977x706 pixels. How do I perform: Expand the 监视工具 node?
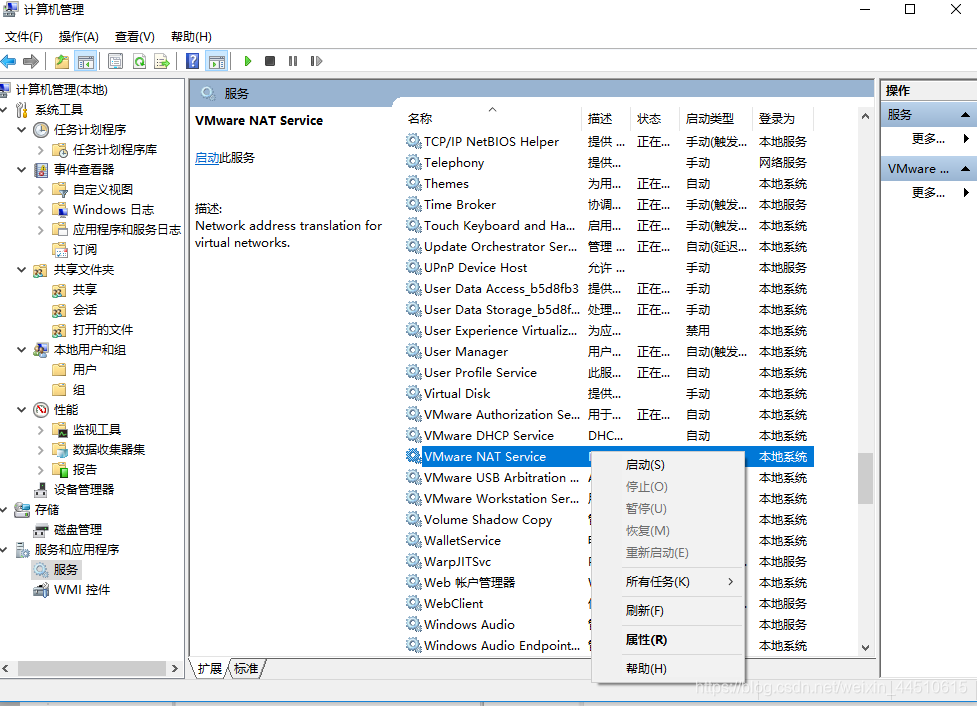click(x=41, y=429)
